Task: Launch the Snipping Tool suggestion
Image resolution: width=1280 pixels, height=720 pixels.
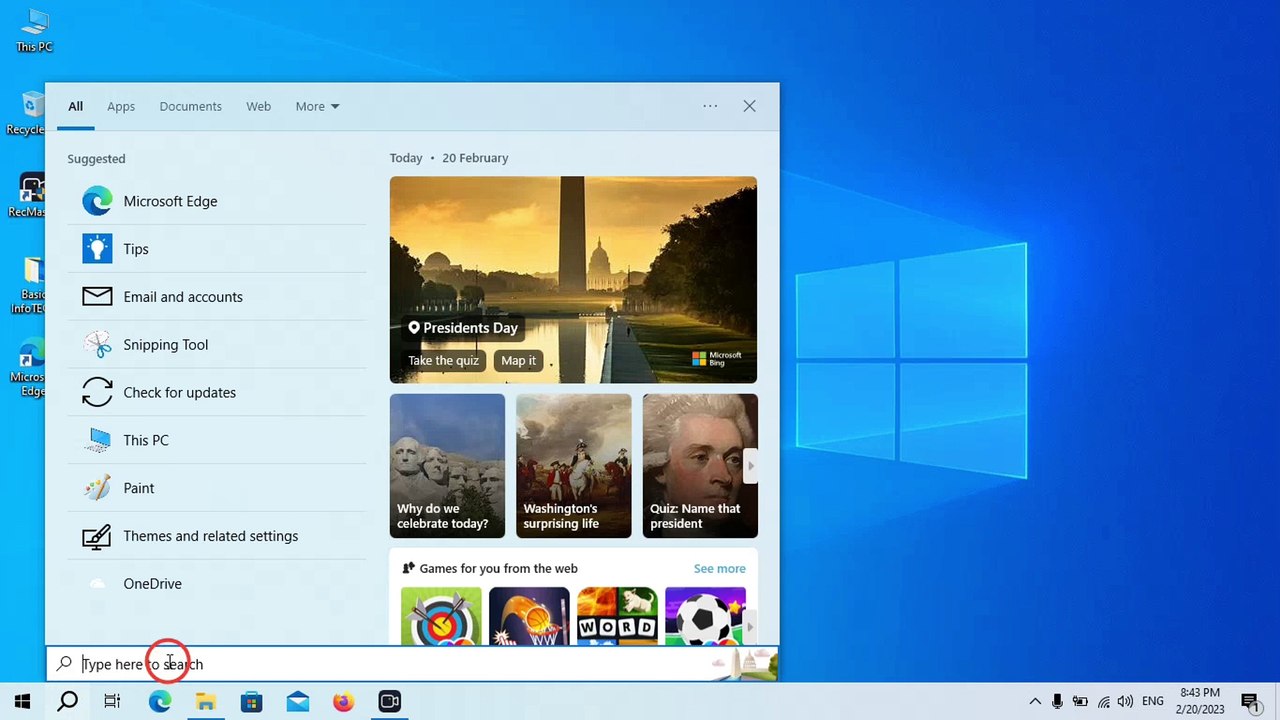Action: [165, 345]
